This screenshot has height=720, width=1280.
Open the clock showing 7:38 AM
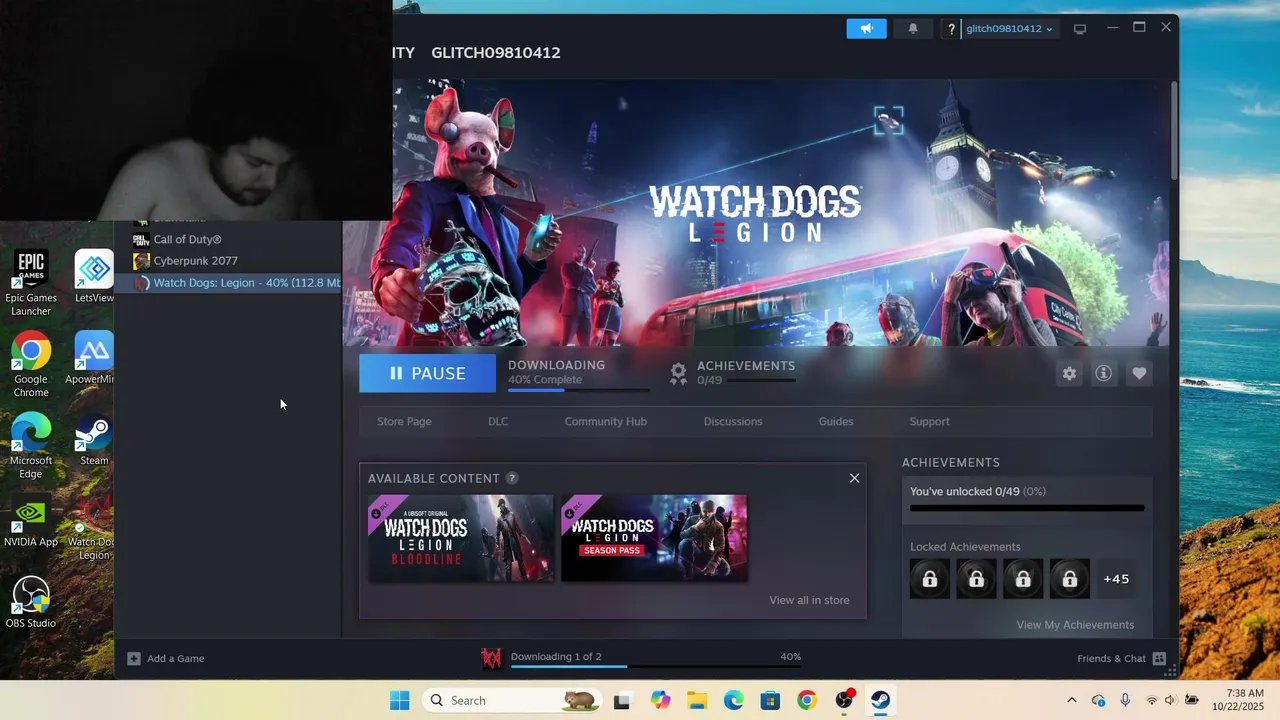(1238, 700)
